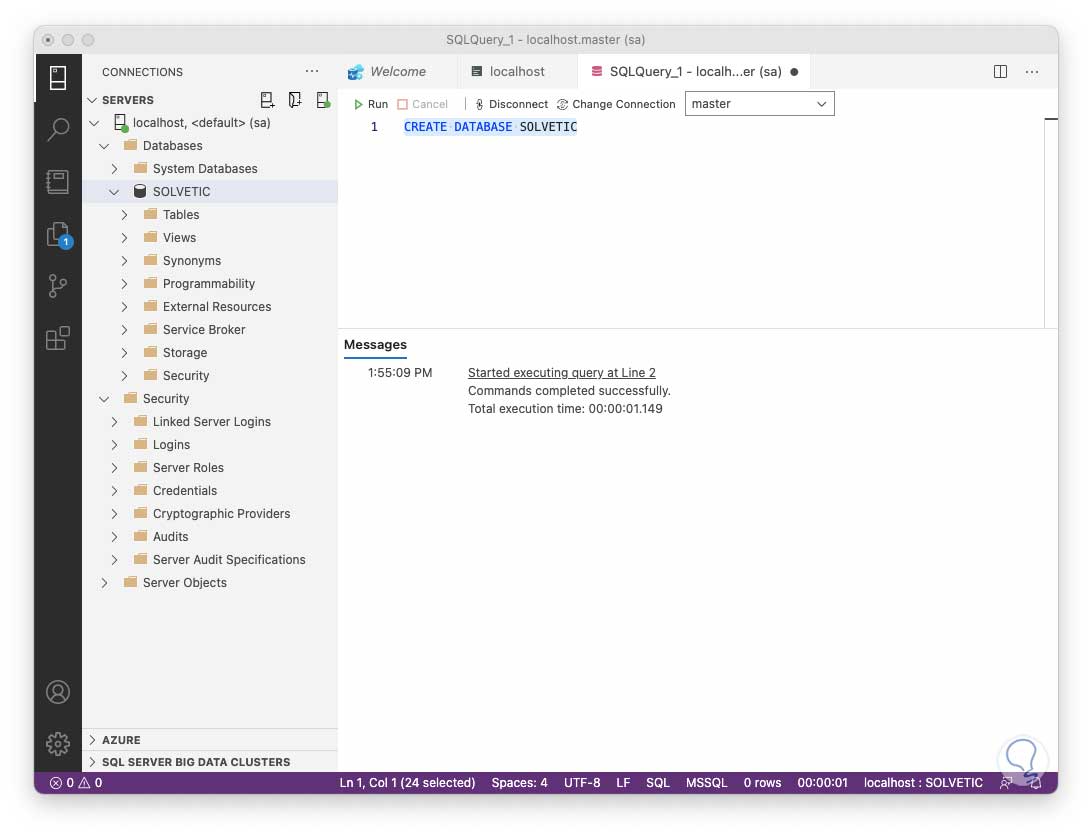The image size is (1092, 836).
Task: Toggle split editor layout icon
Action: [1000, 72]
